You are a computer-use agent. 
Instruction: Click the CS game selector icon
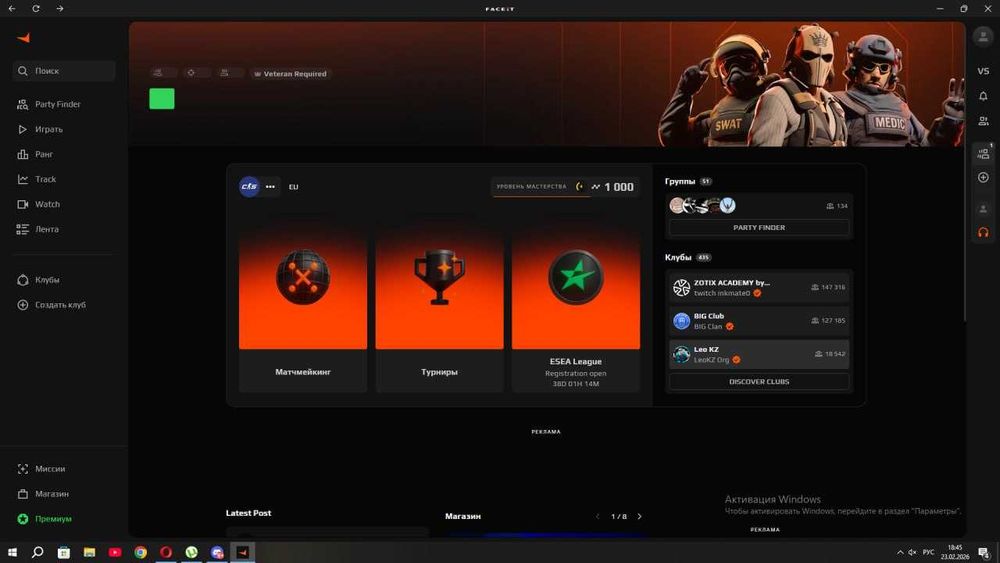pyautogui.click(x=249, y=186)
